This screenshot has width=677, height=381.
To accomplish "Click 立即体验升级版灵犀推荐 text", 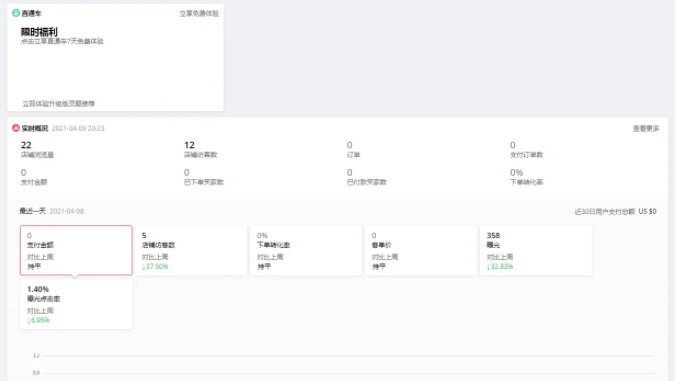I will 58,103.
